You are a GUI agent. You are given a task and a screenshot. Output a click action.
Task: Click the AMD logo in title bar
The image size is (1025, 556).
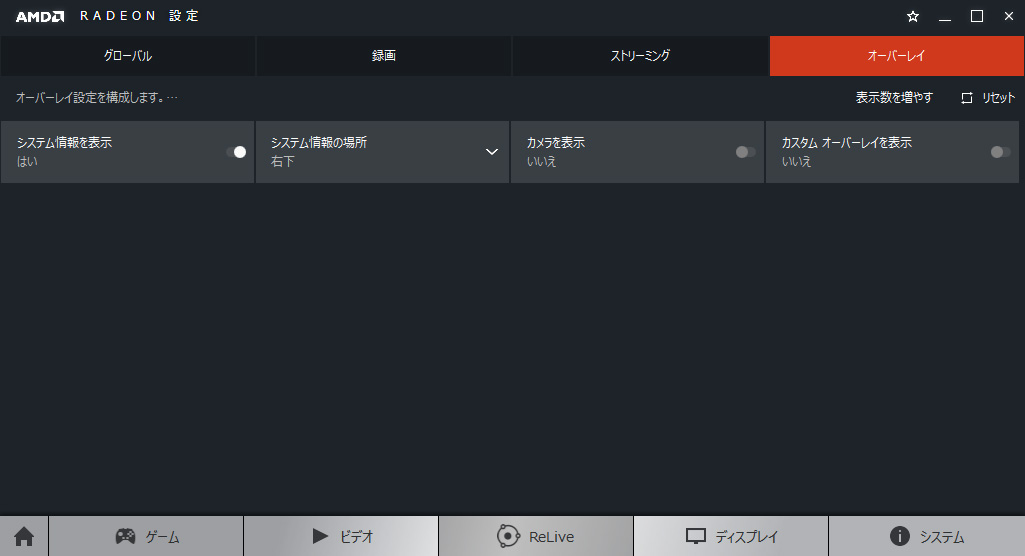coord(40,16)
